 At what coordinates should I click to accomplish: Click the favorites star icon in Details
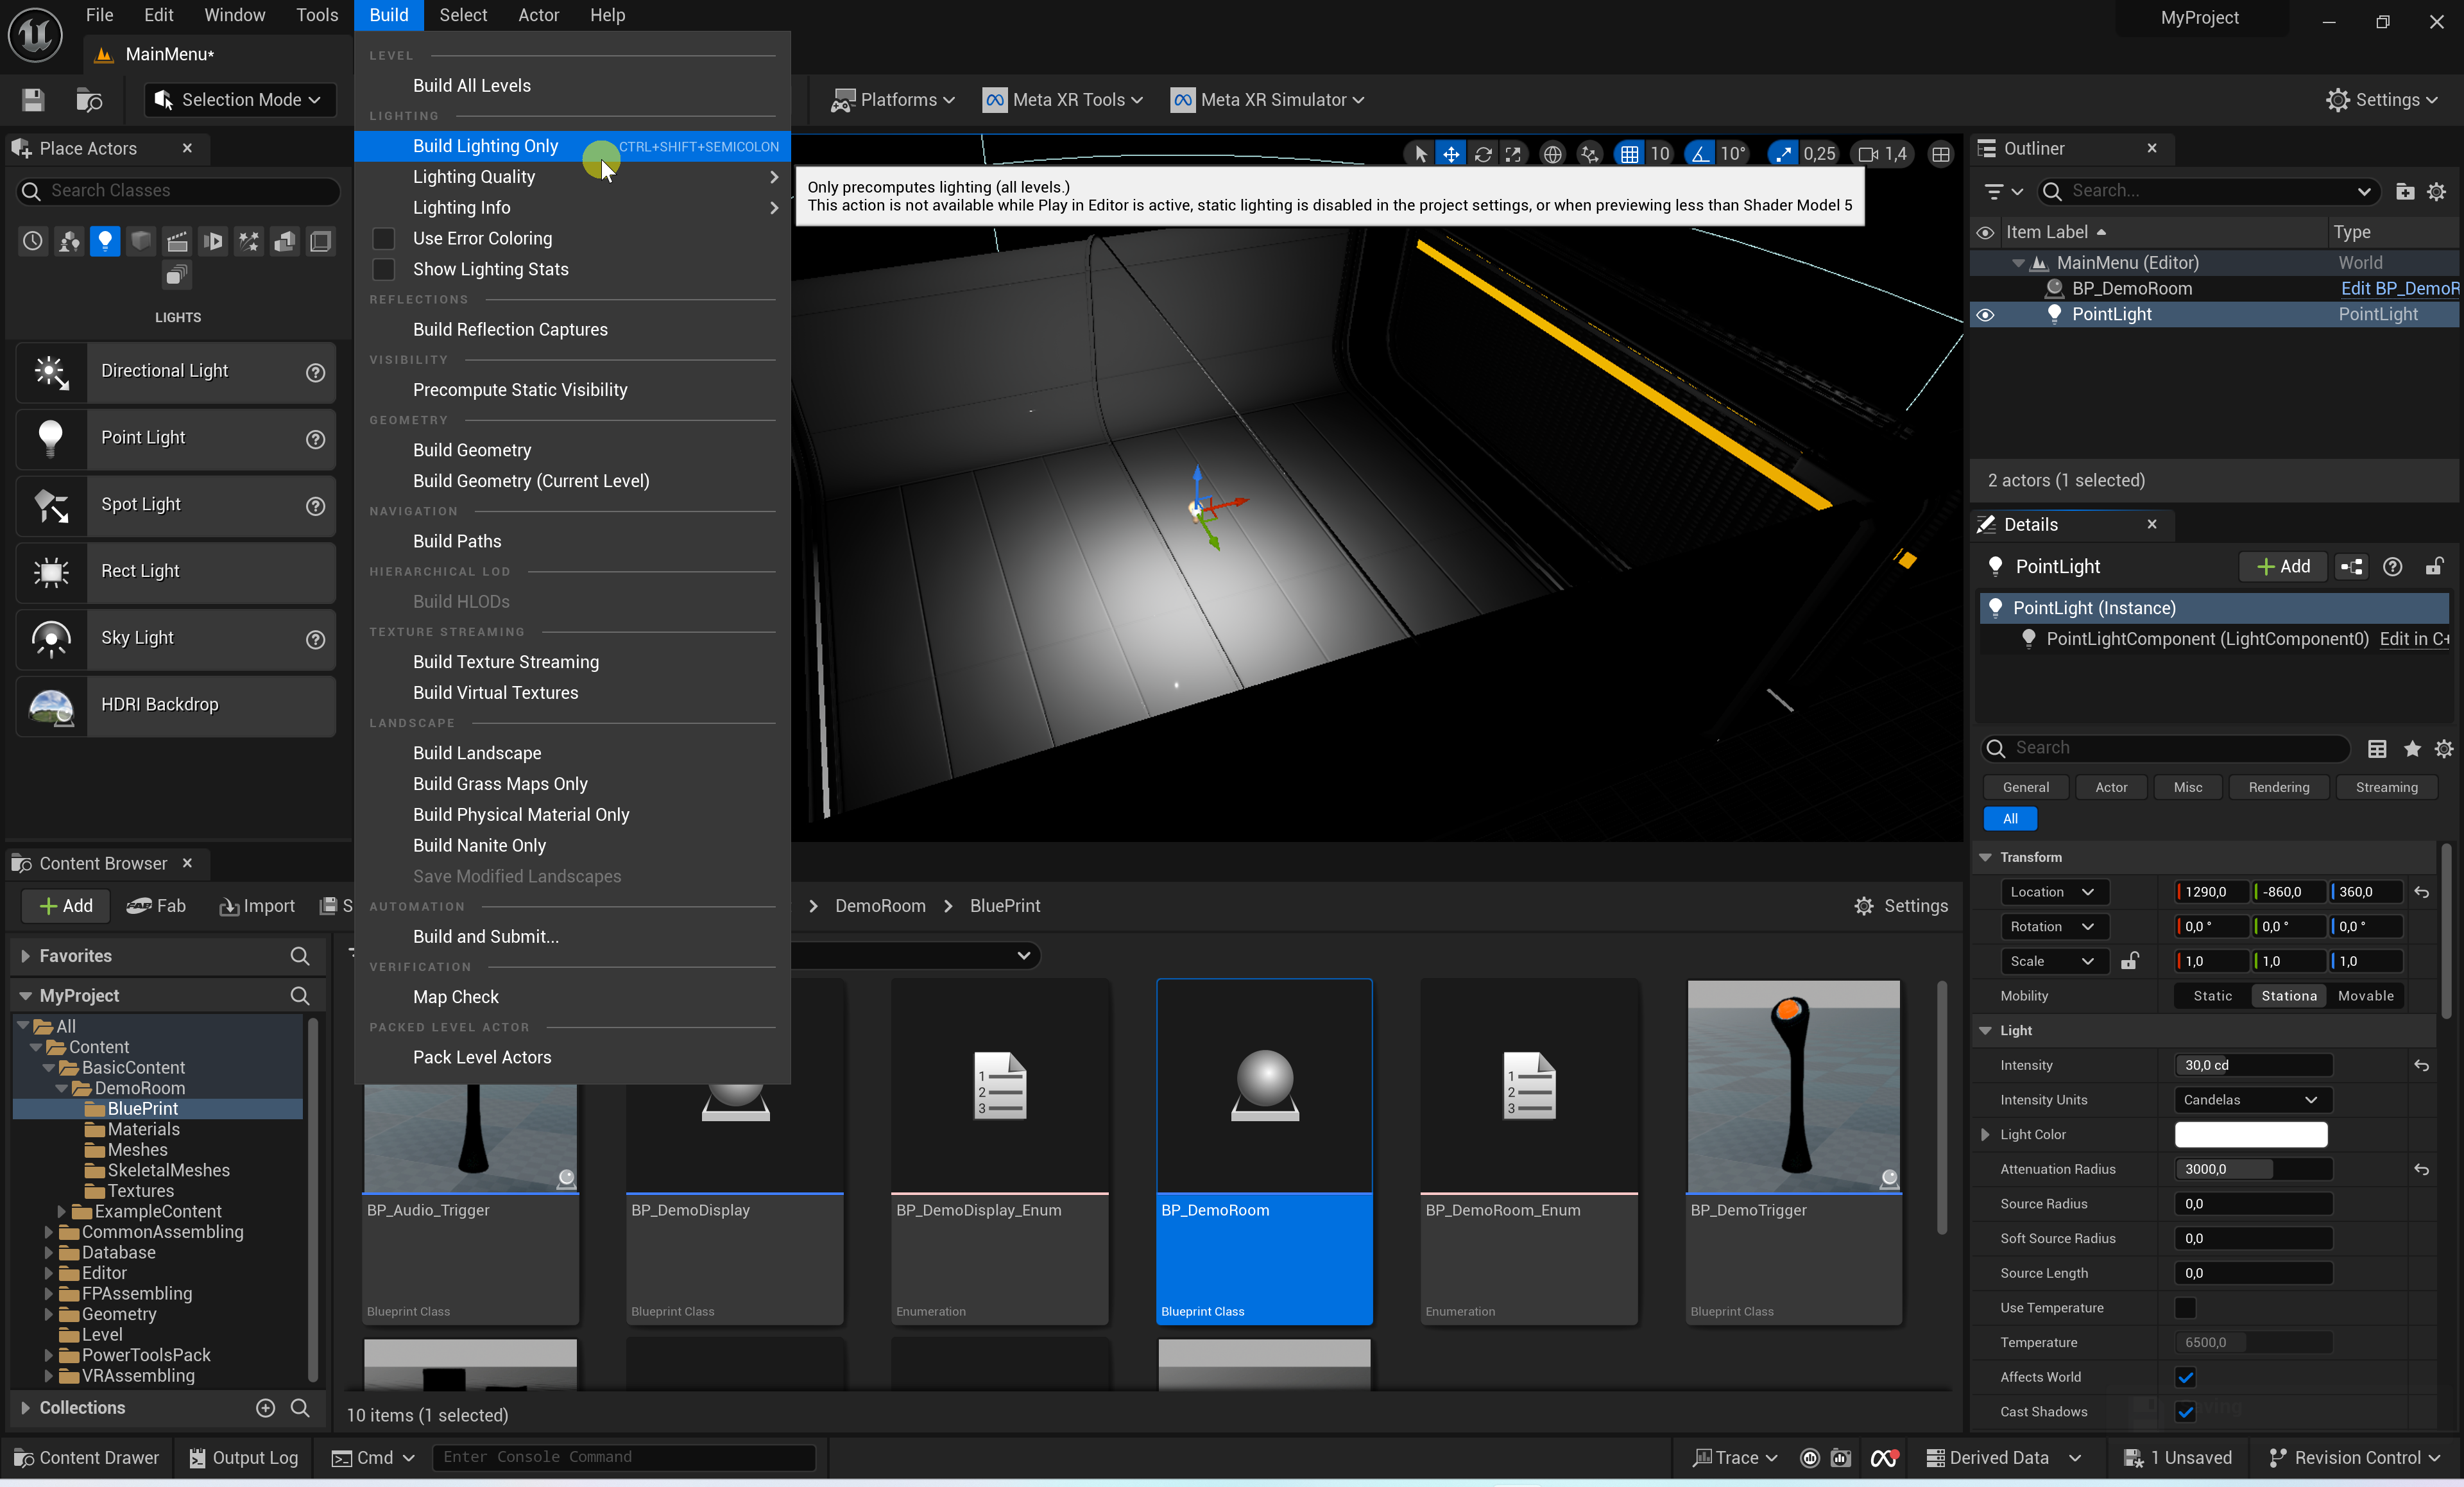click(2412, 749)
